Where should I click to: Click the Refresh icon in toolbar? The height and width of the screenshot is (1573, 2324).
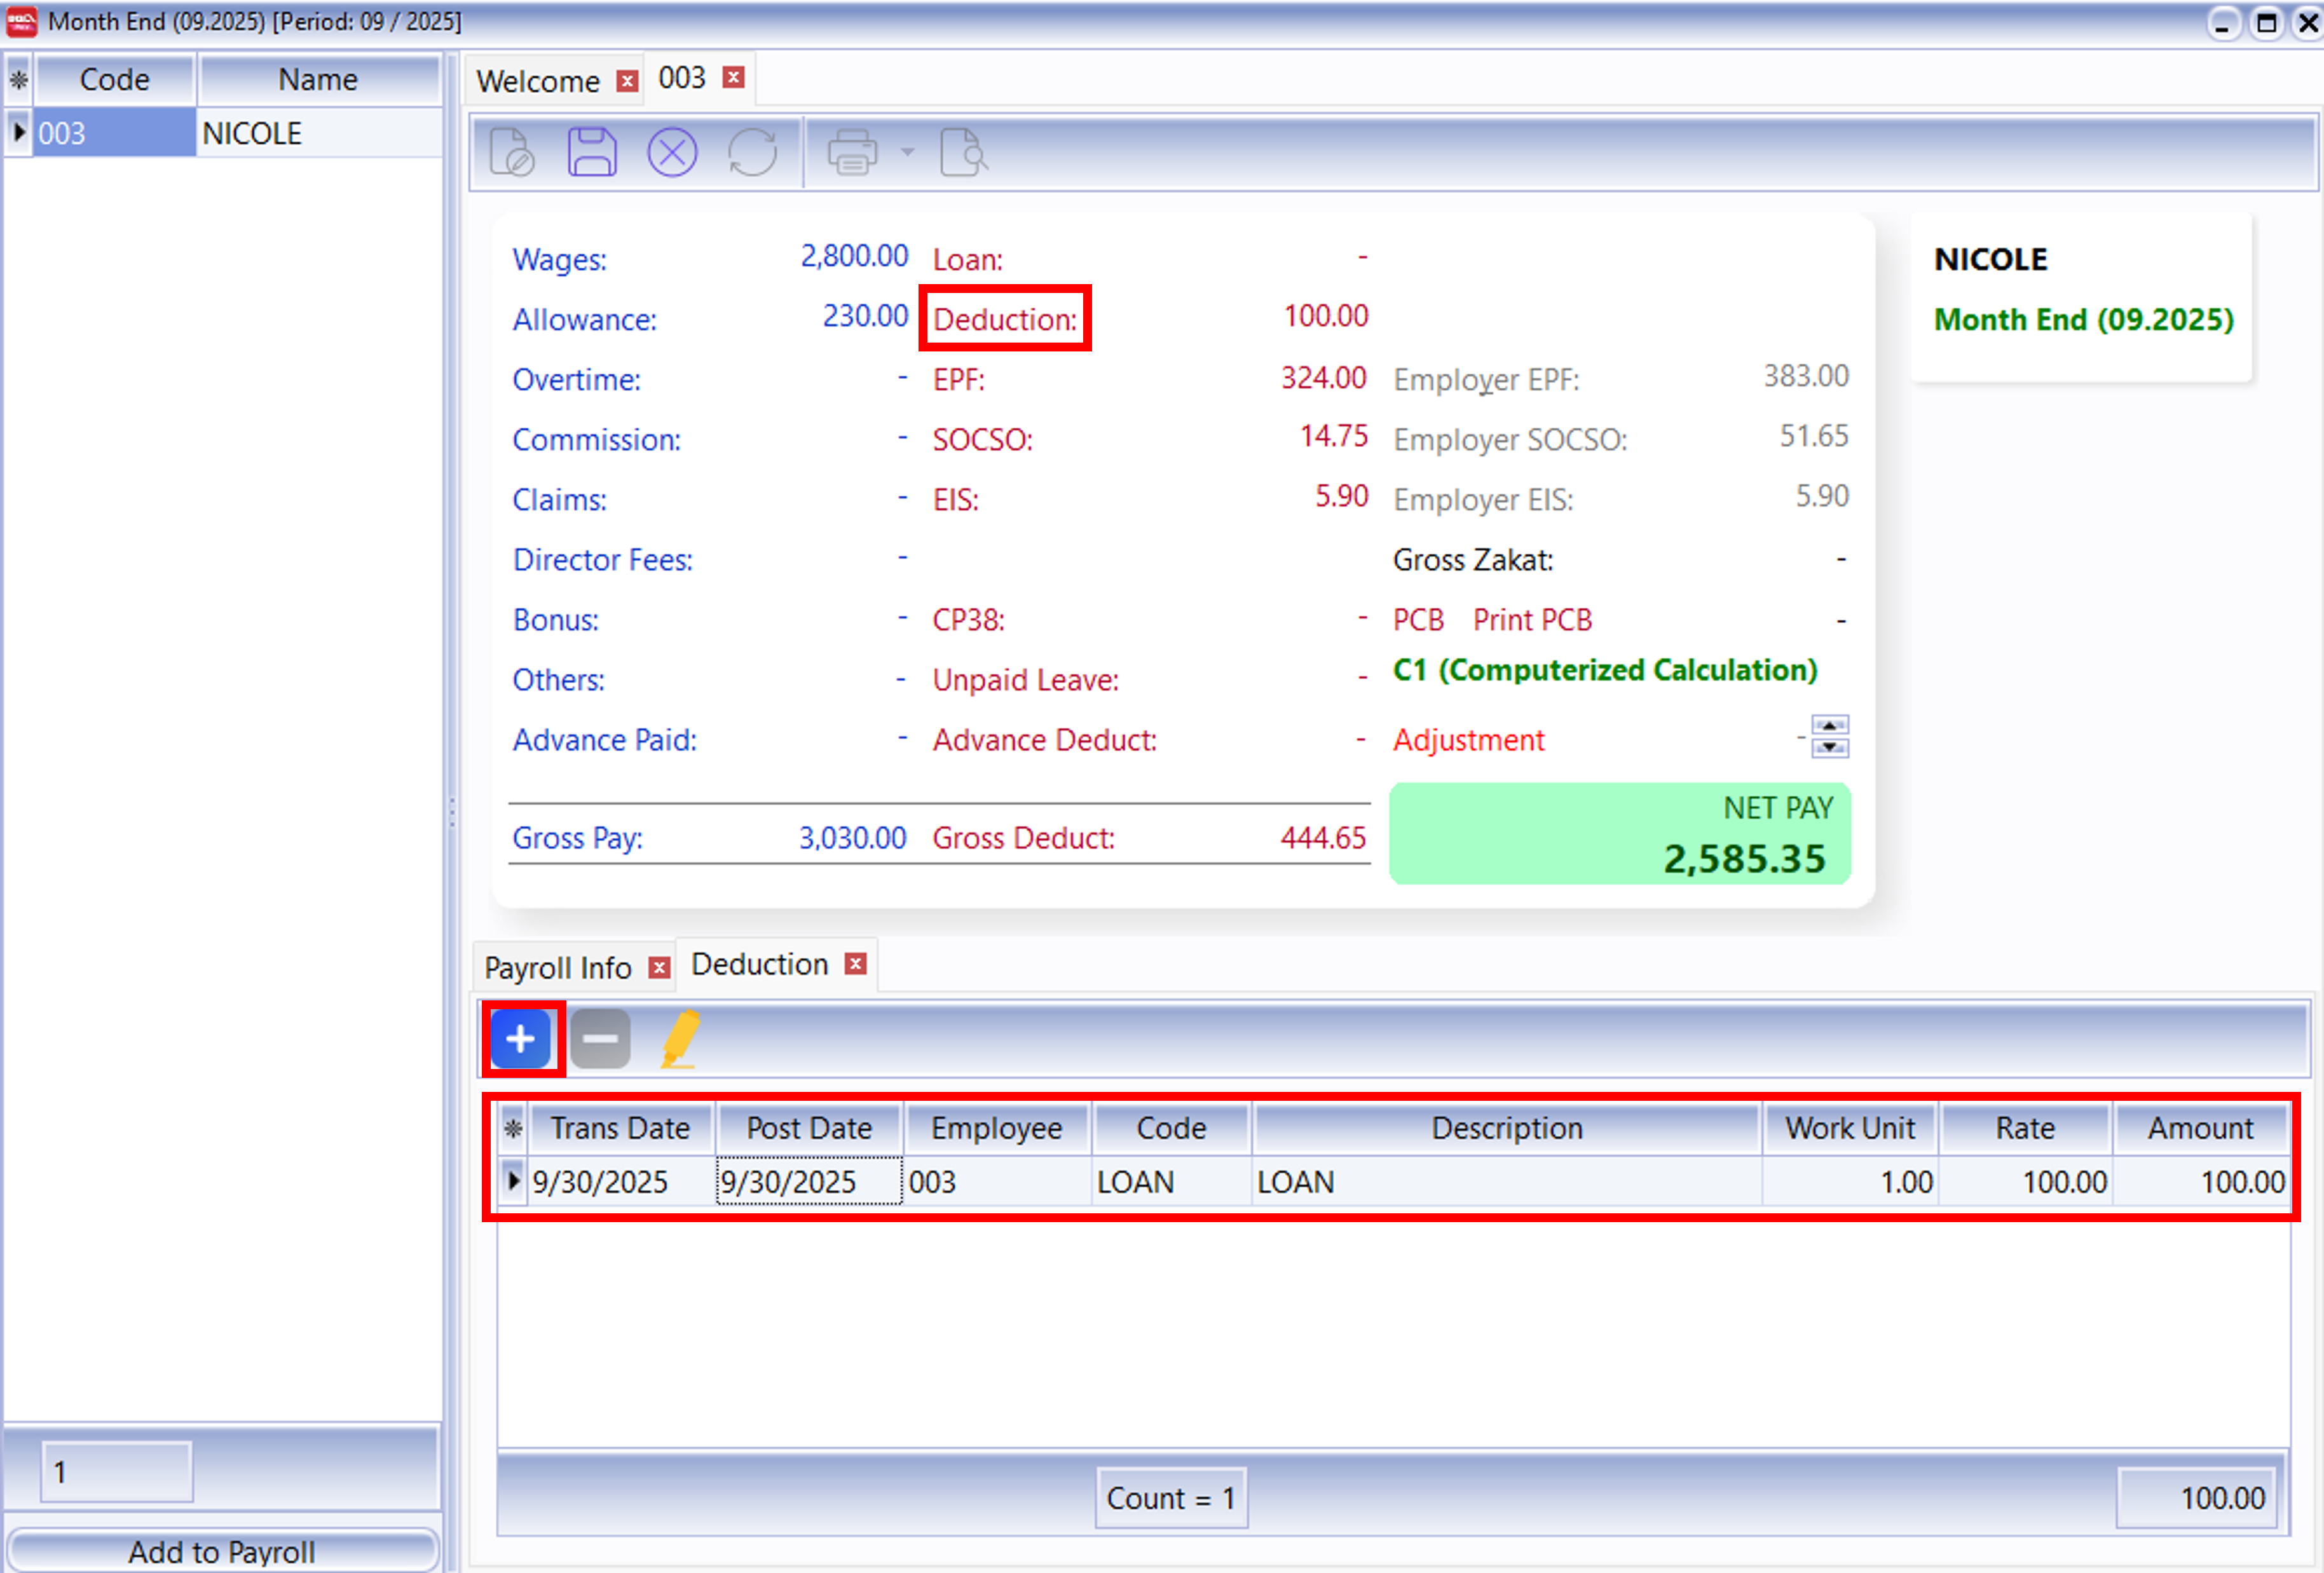click(x=752, y=153)
